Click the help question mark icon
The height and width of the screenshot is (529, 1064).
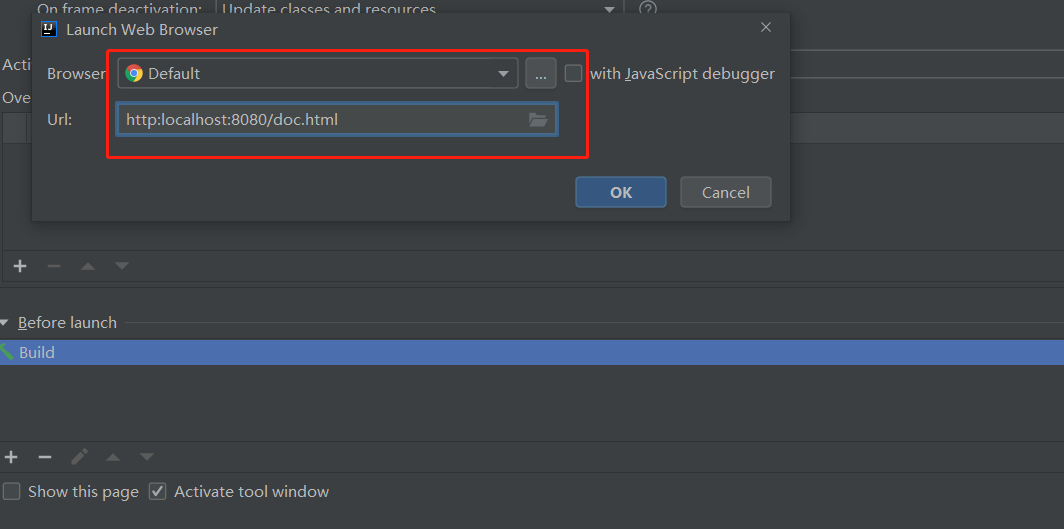pyautogui.click(x=648, y=8)
